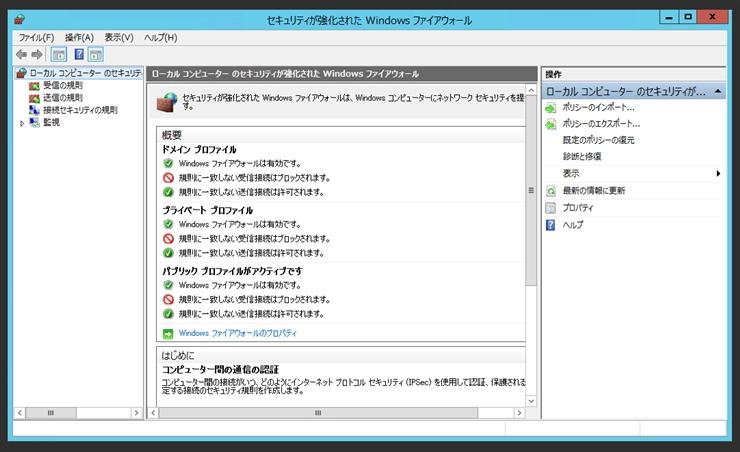
Task: Click the ポリシーのインポート icon
Action: pos(551,108)
